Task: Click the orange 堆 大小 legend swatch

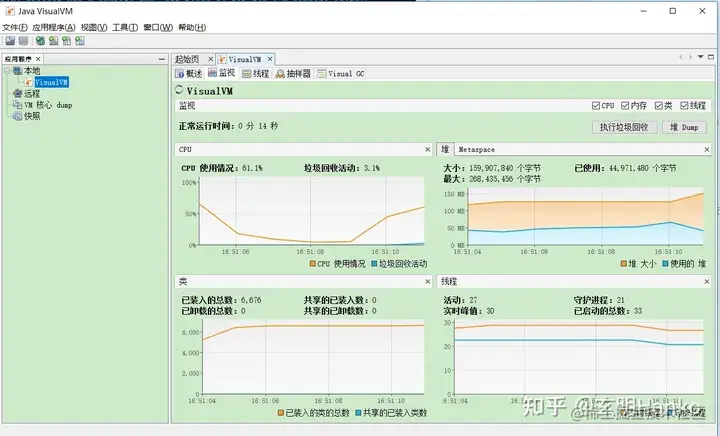Action: pyautogui.click(x=624, y=264)
